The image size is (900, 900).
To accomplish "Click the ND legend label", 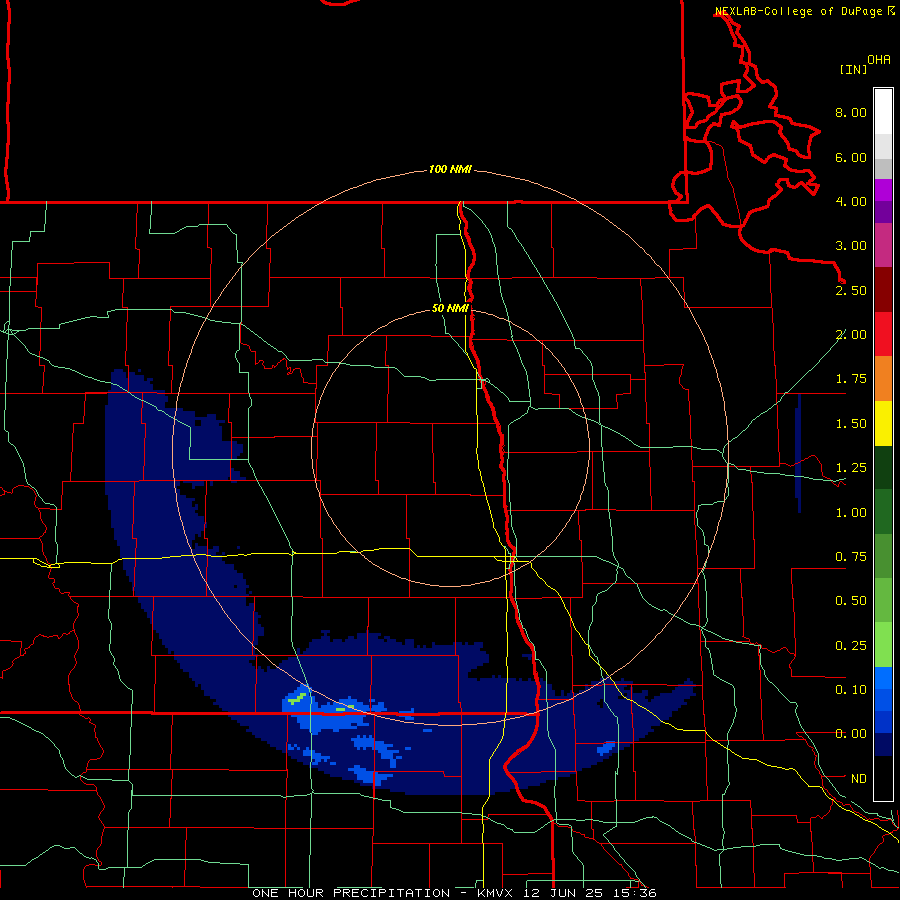I will pyautogui.click(x=858, y=779).
